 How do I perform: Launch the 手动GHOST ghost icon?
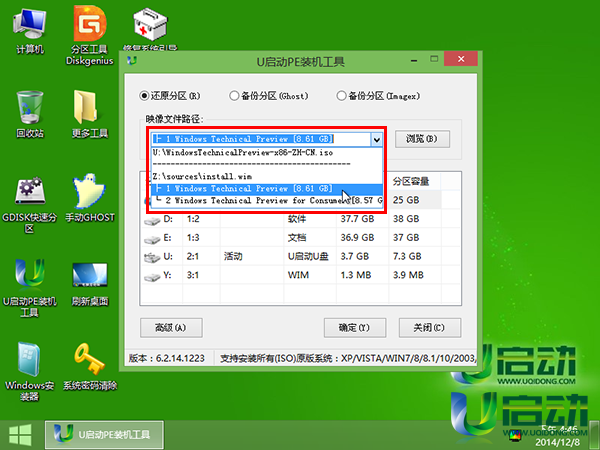tap(90, 198)
